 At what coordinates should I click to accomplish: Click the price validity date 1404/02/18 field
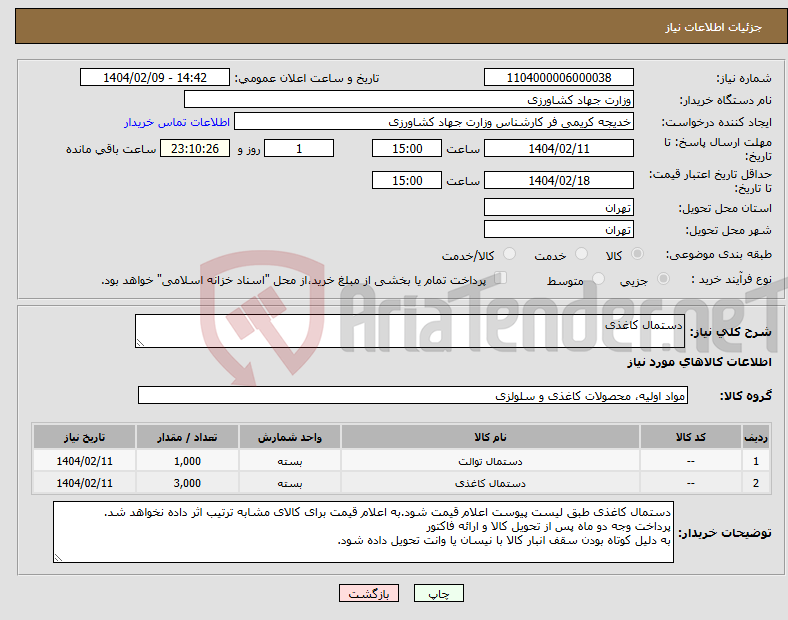point(559,180)
